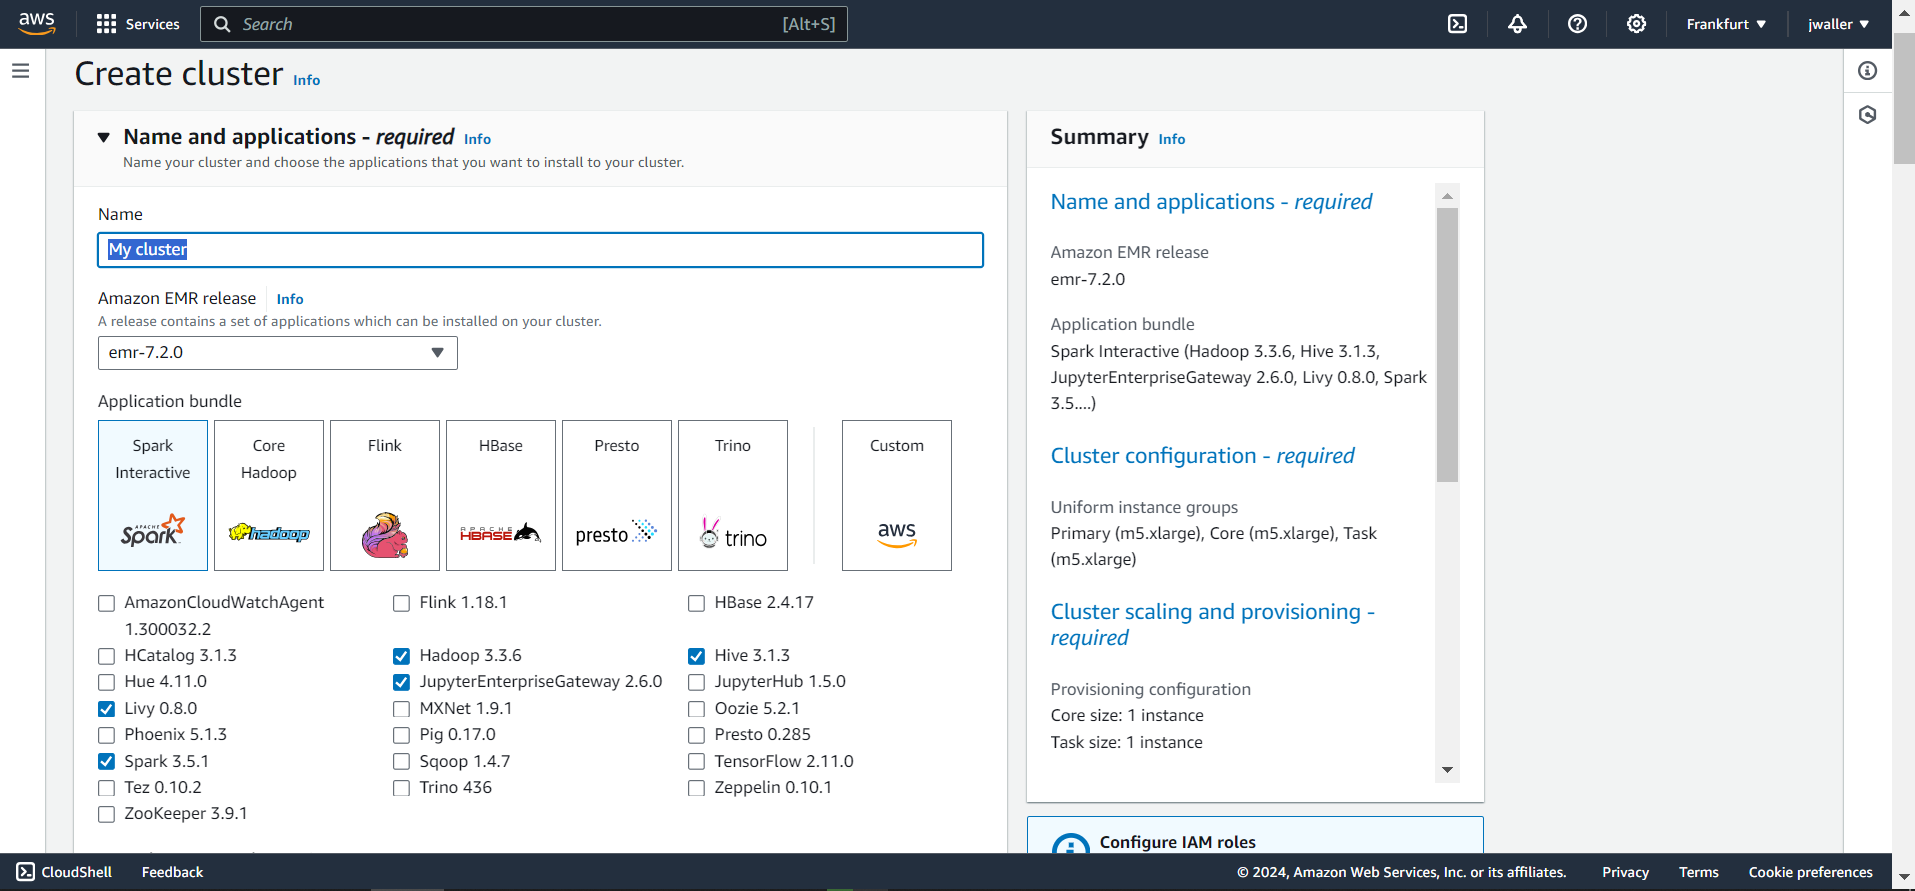
Task: Open the help question mark menu
Action: point(1577,24)
